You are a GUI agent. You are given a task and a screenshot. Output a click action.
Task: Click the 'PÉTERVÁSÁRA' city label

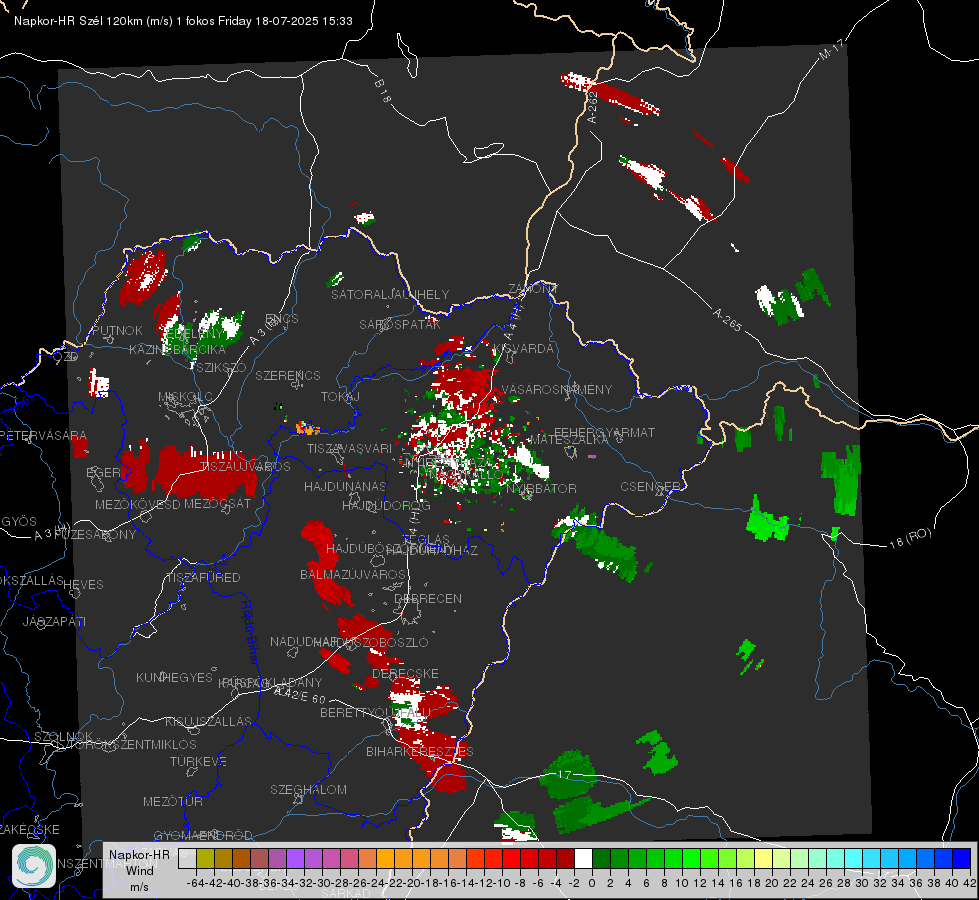coord(43,435)
